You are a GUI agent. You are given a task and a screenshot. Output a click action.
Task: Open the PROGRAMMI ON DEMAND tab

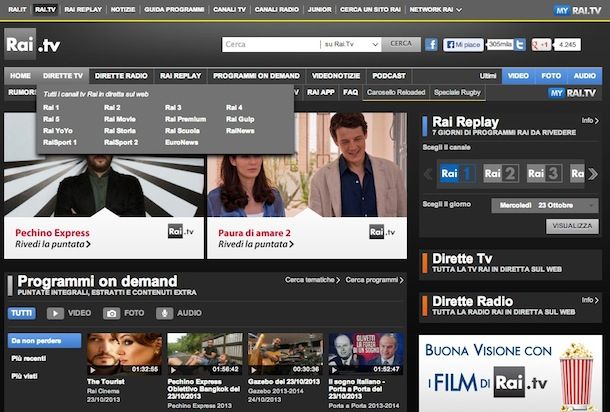click(256, 76)
